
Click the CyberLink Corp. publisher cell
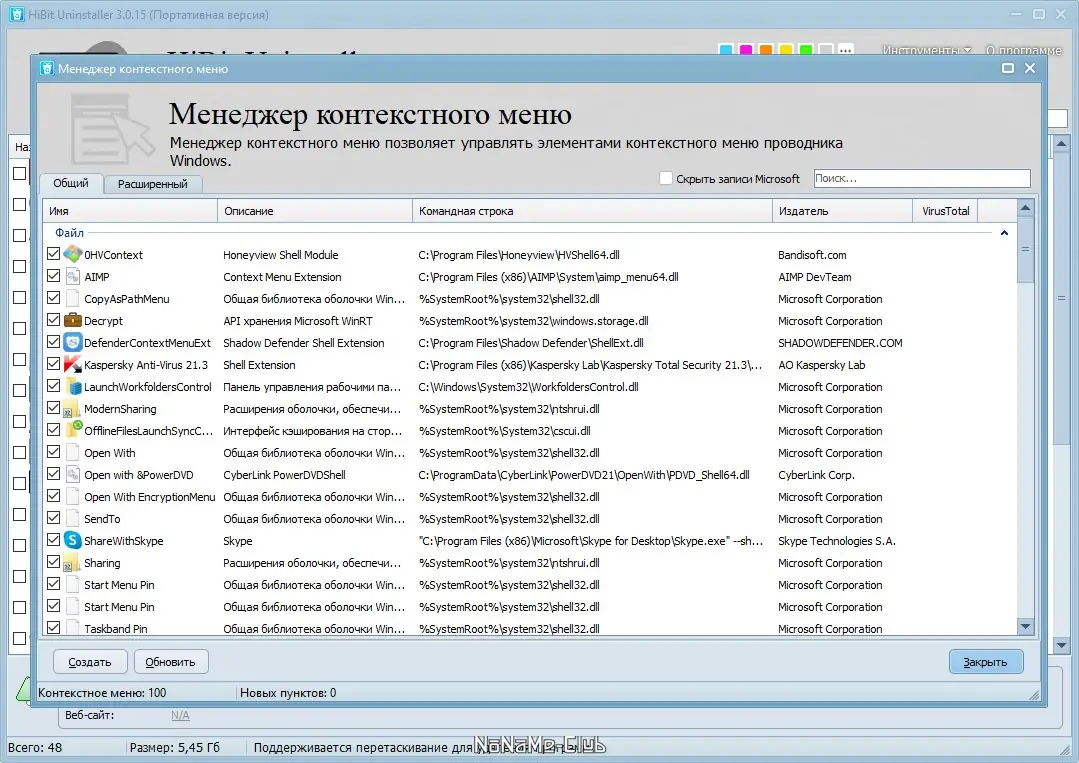click(816, 475)
